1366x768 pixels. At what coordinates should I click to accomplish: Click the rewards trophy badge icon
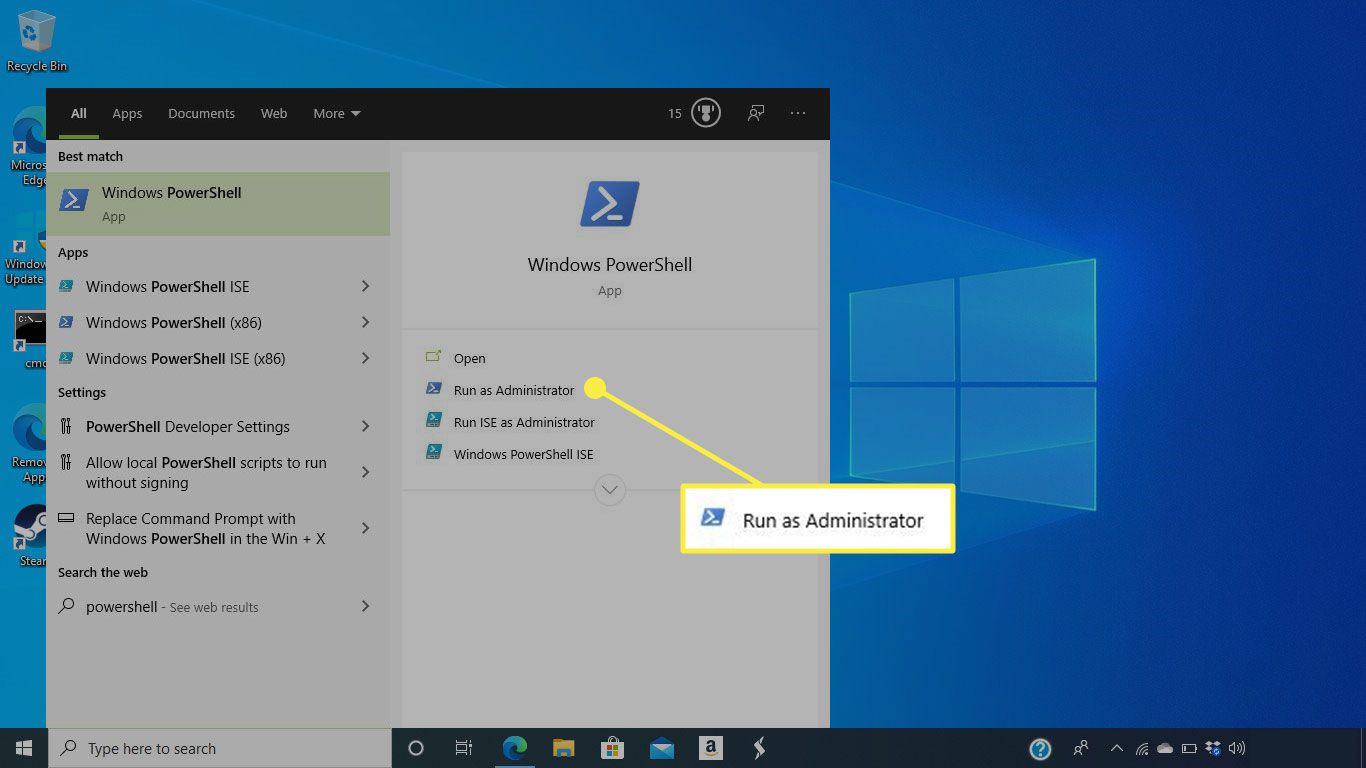pyautogui.click(x=706, y=113)
